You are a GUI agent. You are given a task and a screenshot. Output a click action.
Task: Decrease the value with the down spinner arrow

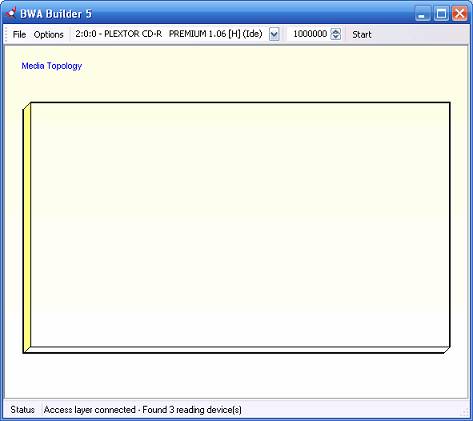336,37
